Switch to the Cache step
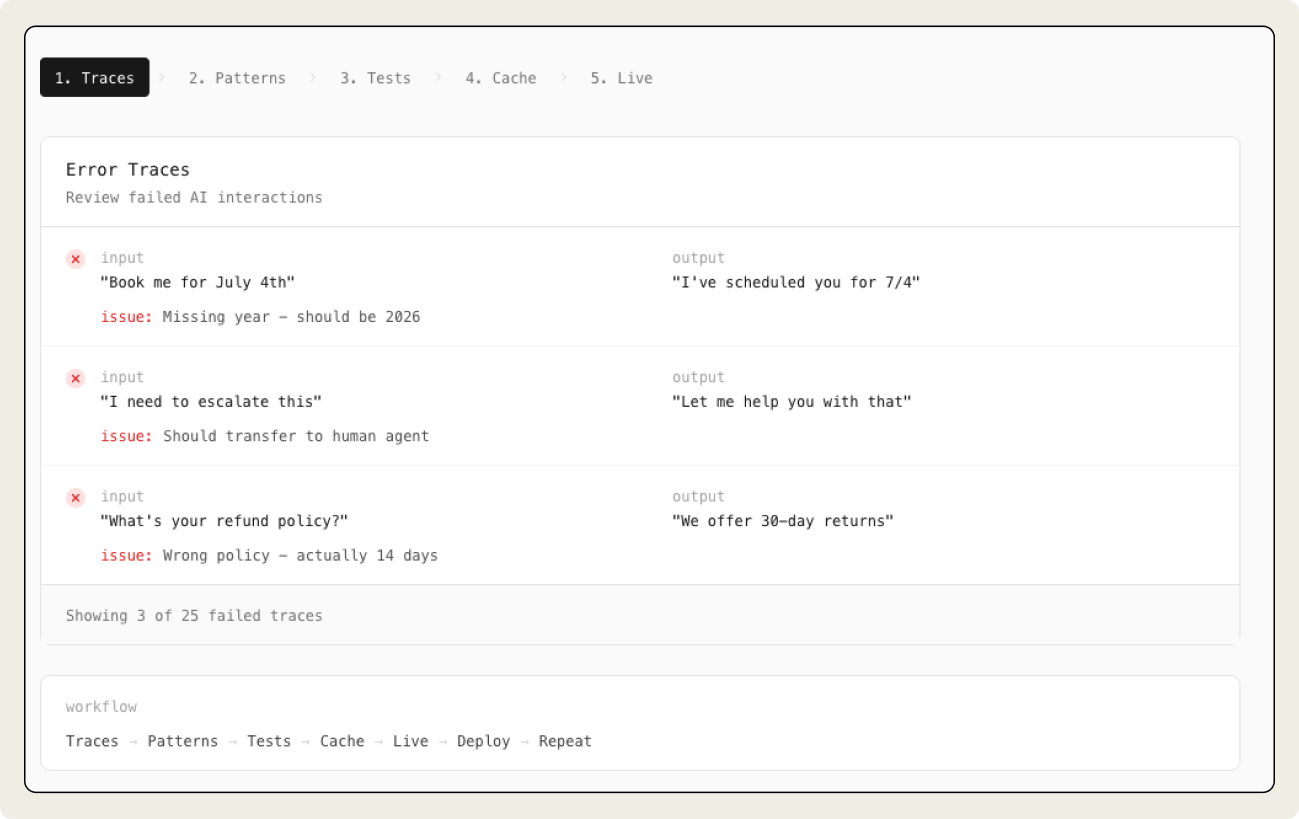This screenshot has width=1299, height=819. click(x=501, y=77)
